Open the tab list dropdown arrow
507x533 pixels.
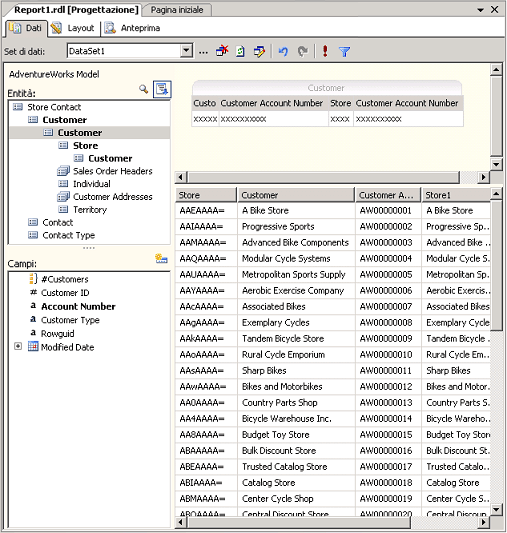click(x=480, y=10)
